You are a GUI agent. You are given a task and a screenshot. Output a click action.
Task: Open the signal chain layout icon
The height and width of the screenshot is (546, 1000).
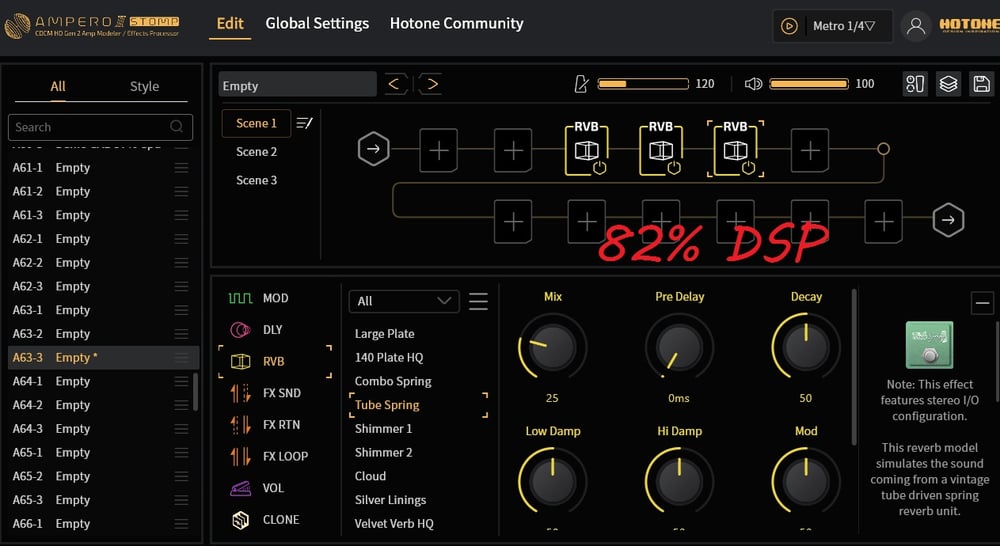(x=915, y=84)
